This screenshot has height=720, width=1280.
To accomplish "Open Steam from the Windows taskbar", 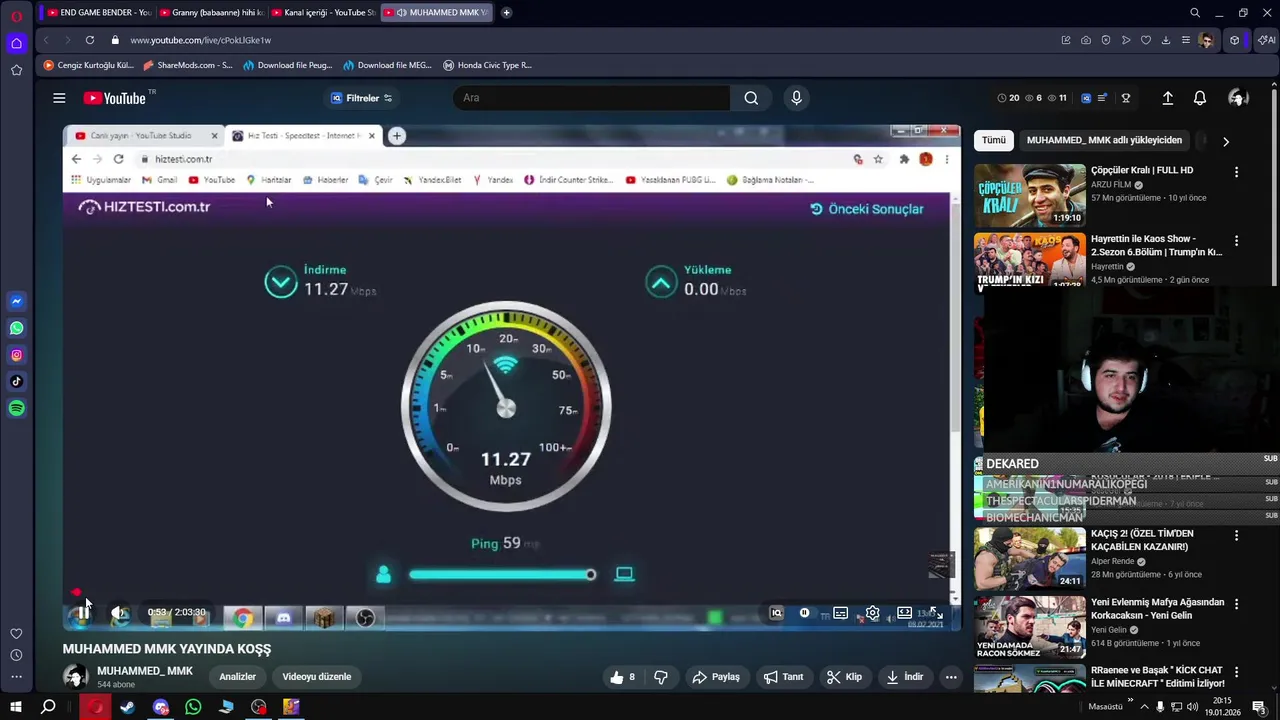I will click(127, 707).
